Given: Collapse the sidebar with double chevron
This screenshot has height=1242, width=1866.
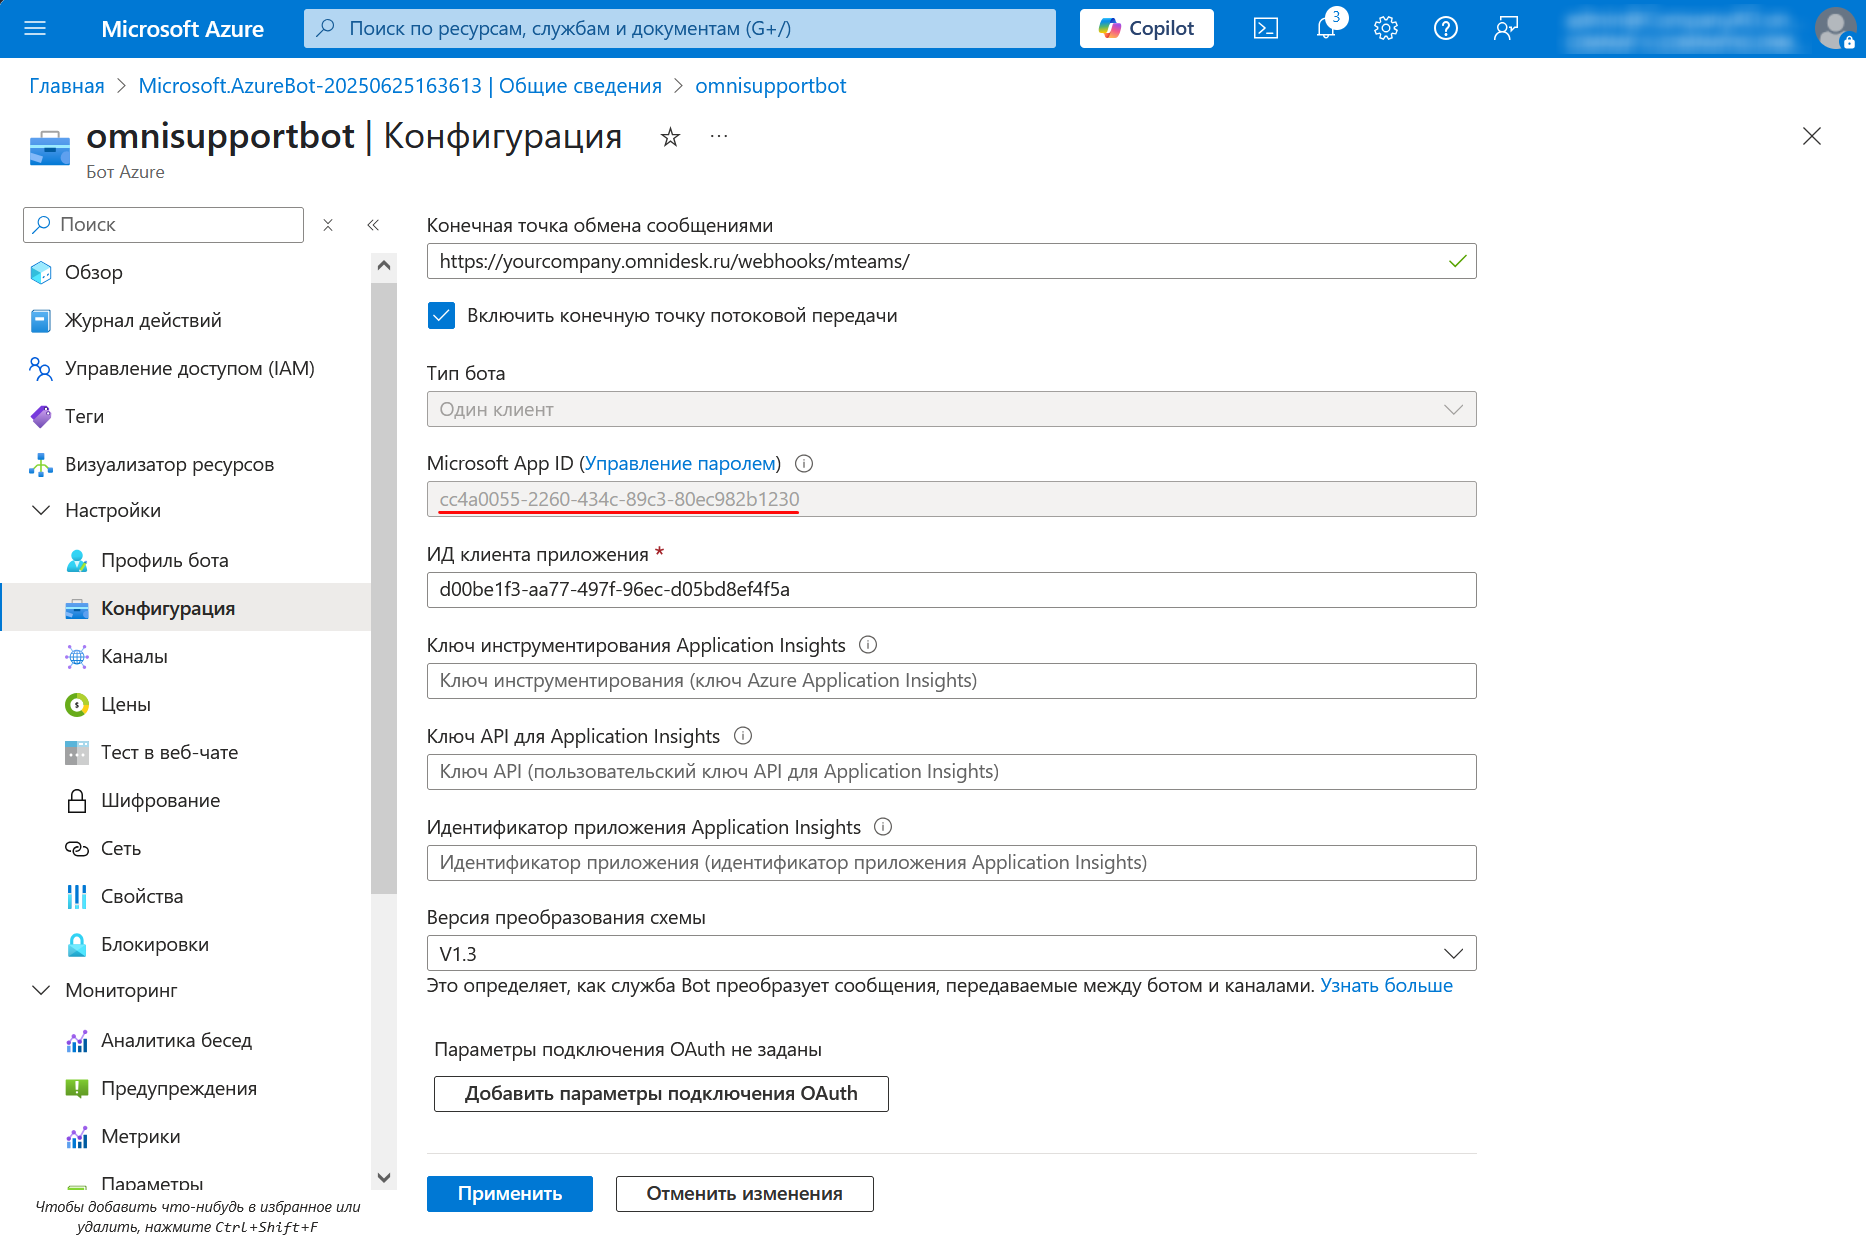Looking at the screenshot, I should coord(373,225).
